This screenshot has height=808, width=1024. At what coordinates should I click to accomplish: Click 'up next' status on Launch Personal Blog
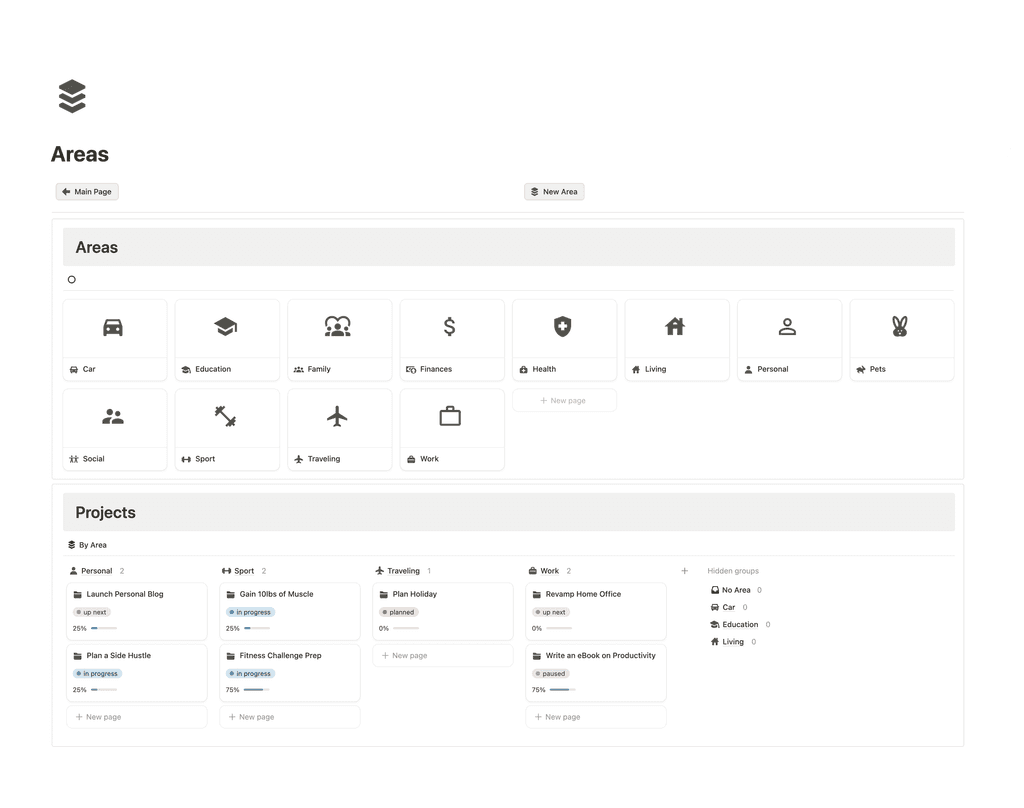click(91, 612)
